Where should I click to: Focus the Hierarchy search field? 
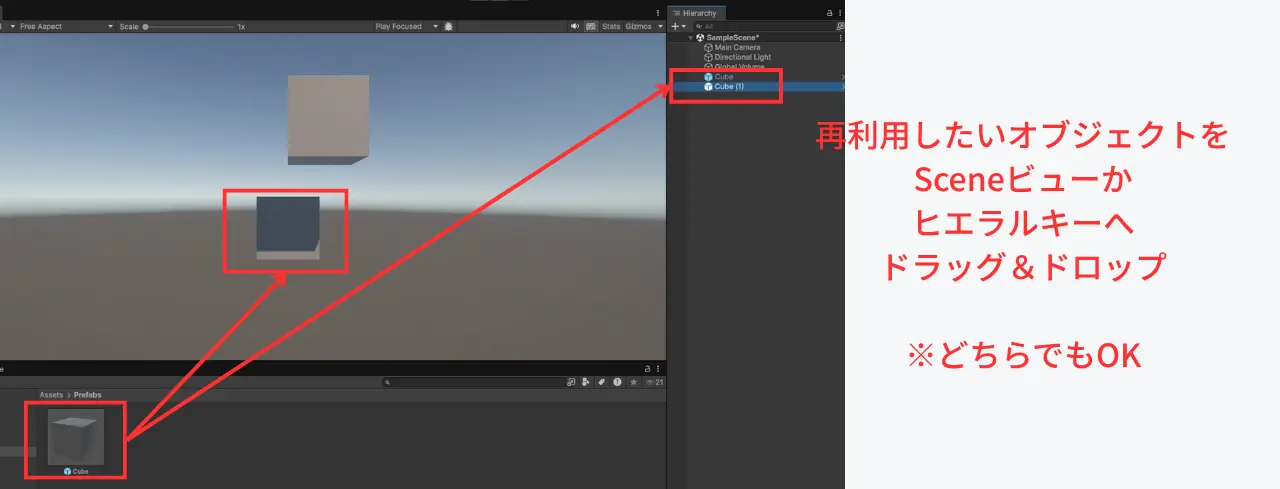tap(764, 26)
